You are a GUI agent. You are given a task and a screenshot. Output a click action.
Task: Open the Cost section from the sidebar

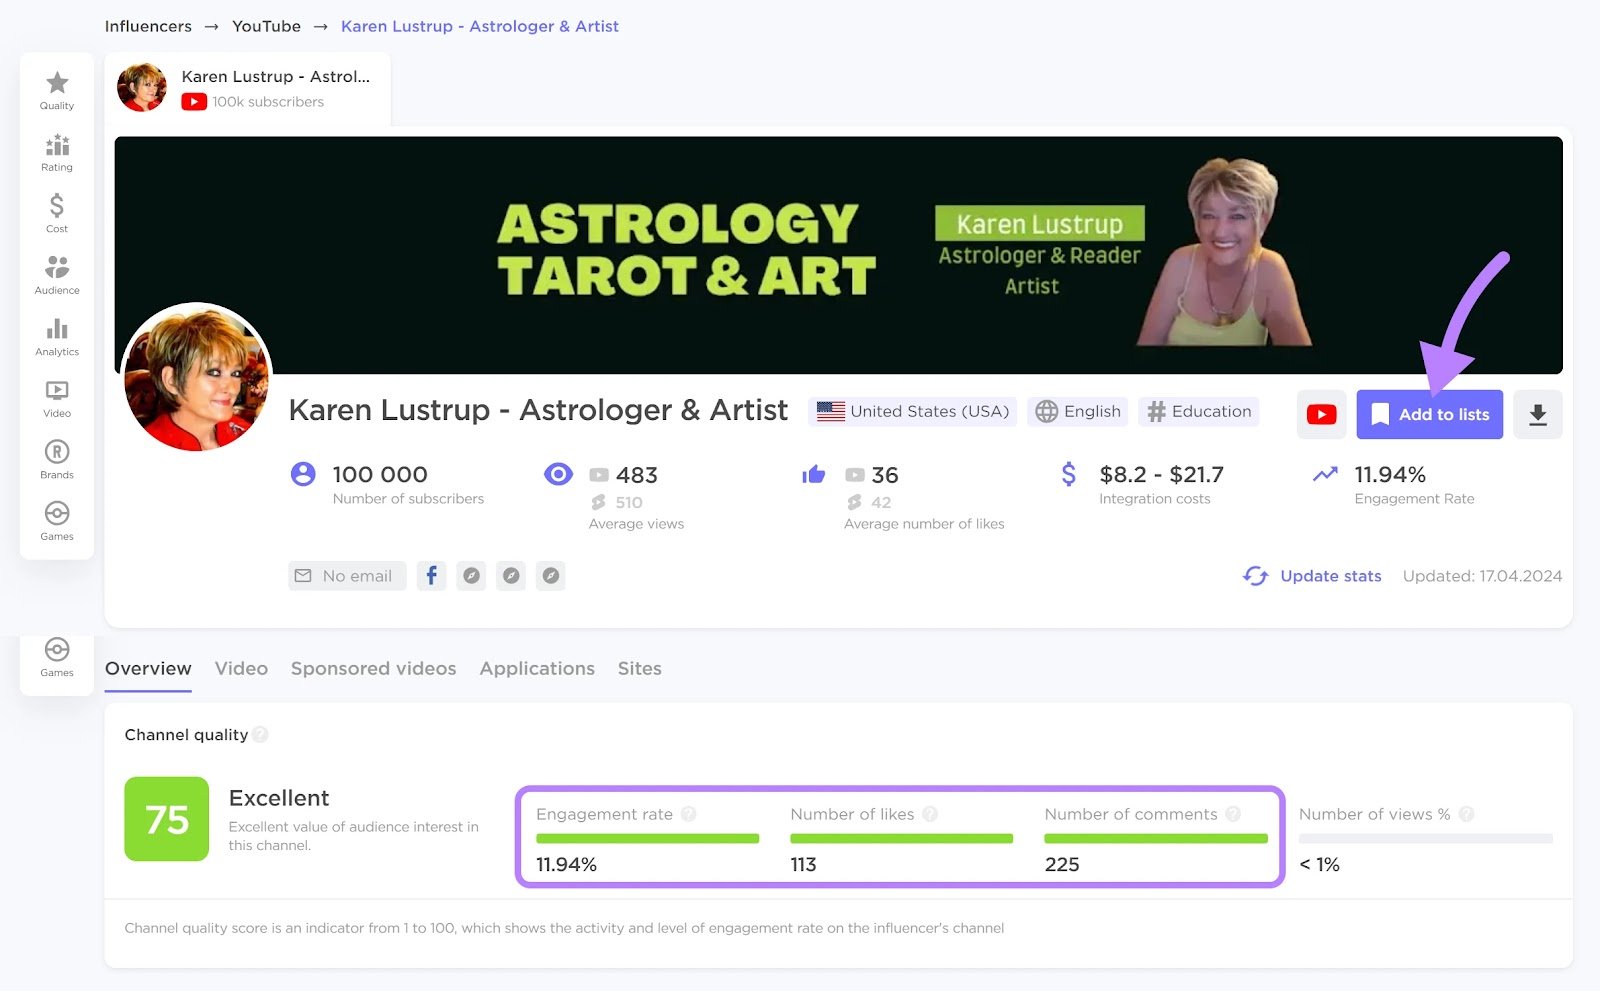(56, 214)
